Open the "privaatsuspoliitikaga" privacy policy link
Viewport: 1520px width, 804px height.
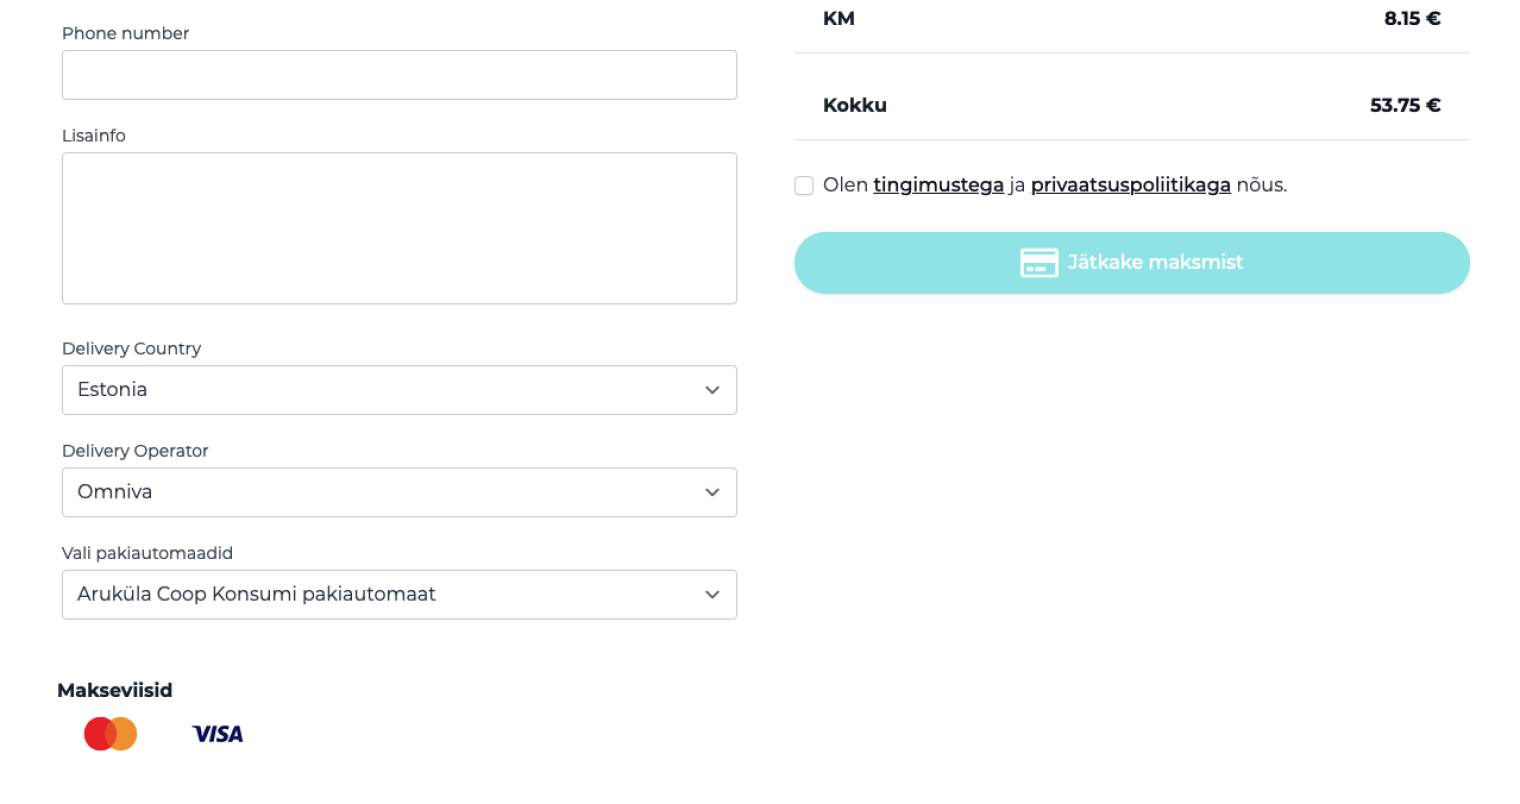pyautogui.click(x=1130, y=185)
